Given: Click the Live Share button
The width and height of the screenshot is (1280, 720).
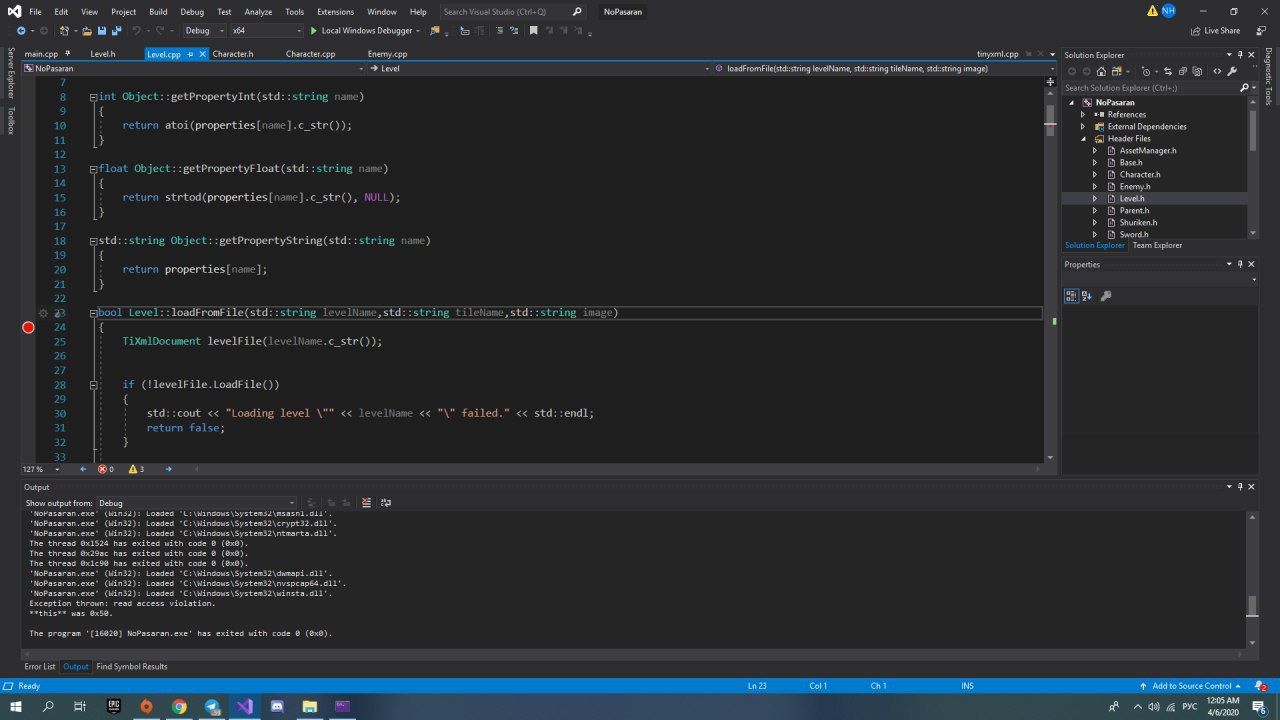Looking at the screenshot, I should pyautogui.click(x=1215, y=31).
